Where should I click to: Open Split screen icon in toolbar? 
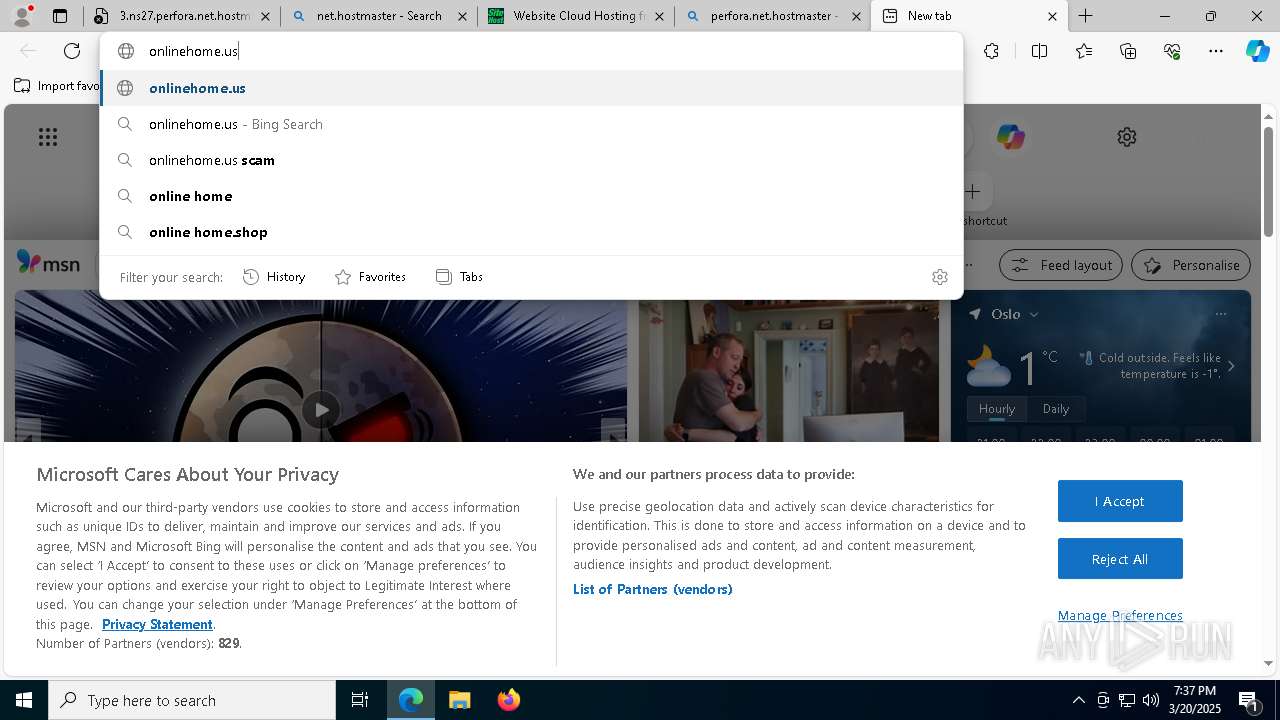(x=1039, y=51)
